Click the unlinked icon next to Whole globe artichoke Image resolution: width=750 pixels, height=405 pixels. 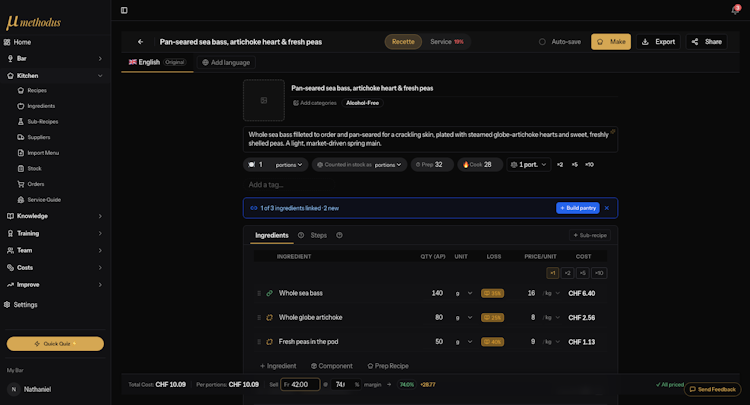tap(270, 317)
